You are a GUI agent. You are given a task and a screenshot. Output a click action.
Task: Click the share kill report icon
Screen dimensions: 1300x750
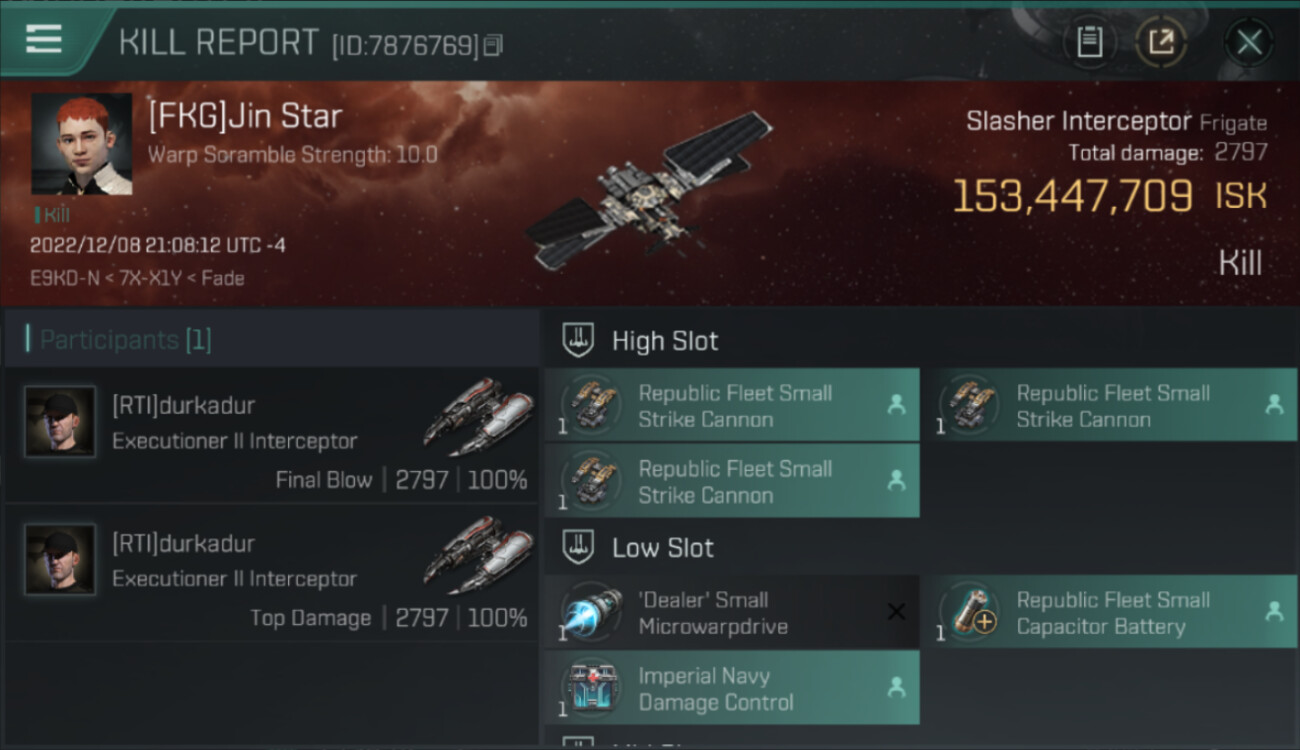[x=1161, y=42]
